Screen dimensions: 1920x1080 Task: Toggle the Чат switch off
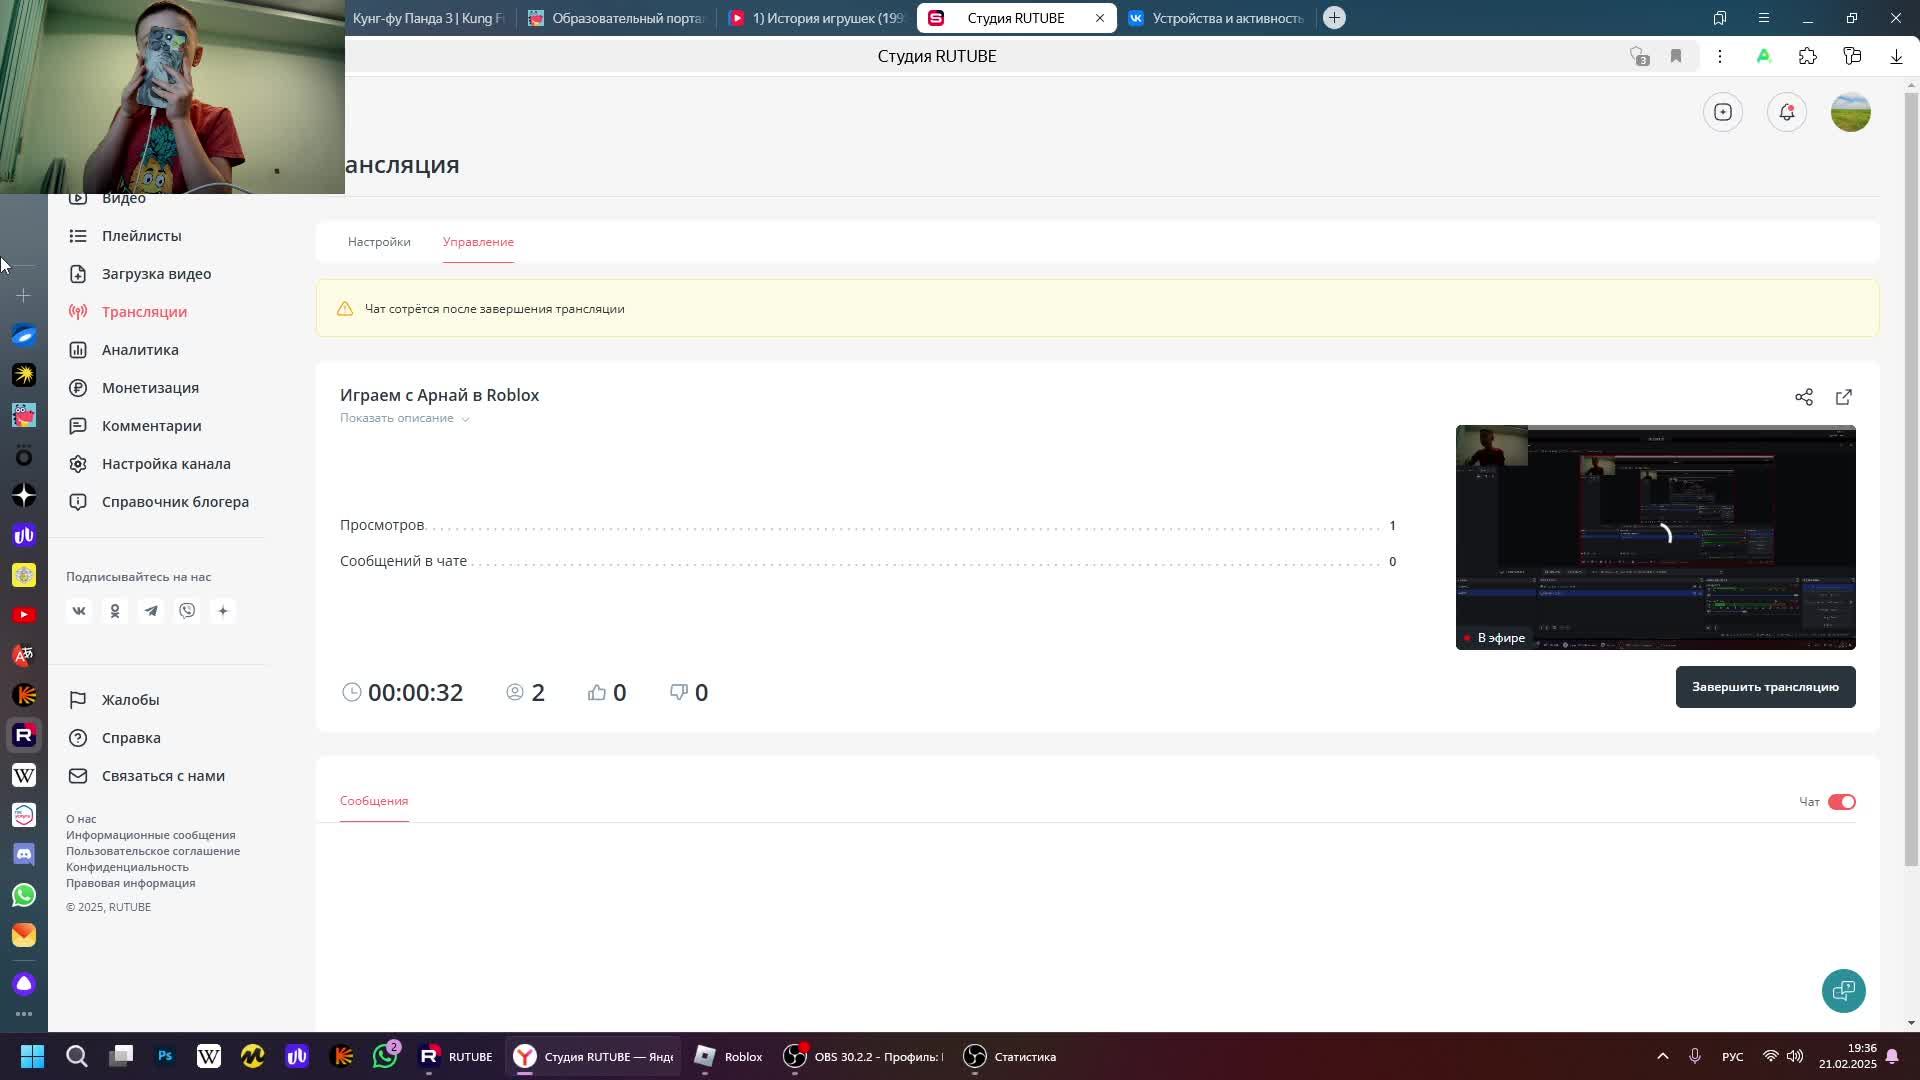pos(1841,802)
